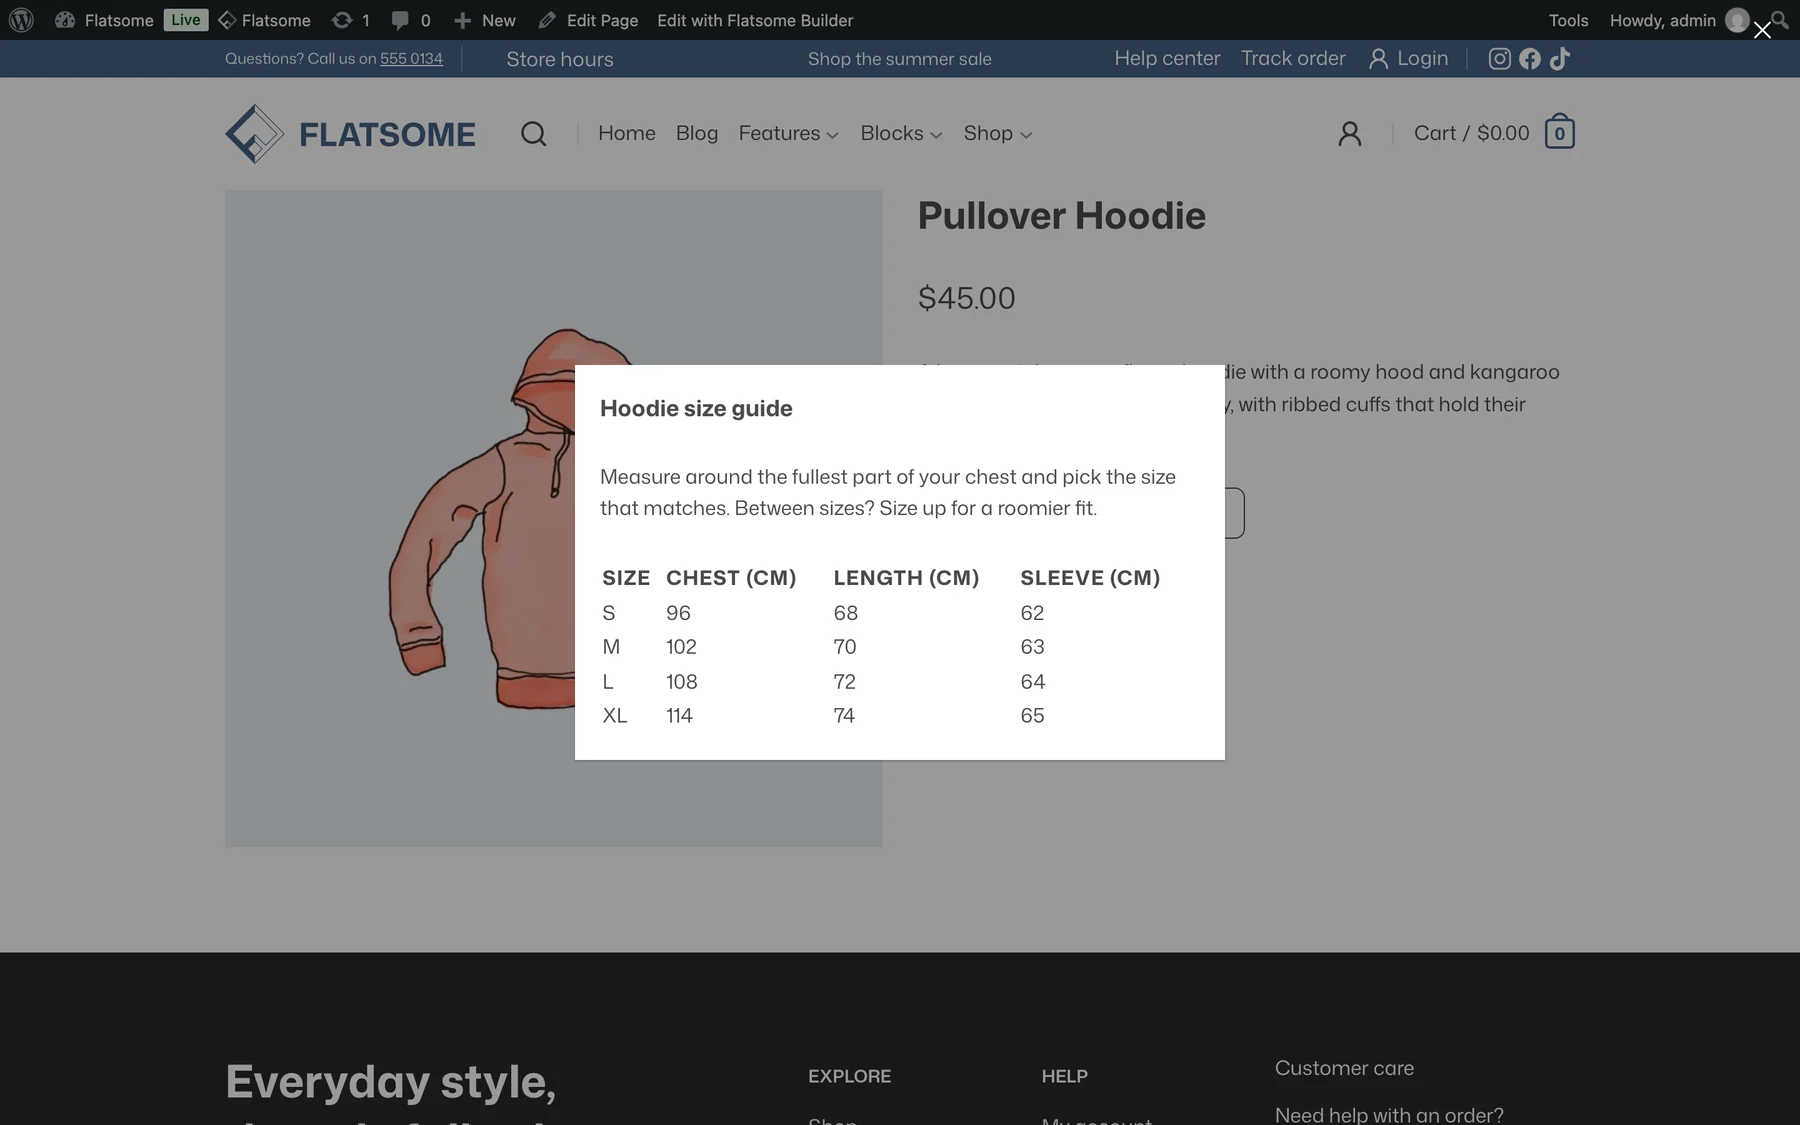Open the Flatsome theme admin menu
The width and height of the screenshot is (1800, 1125).
point(265,20)
